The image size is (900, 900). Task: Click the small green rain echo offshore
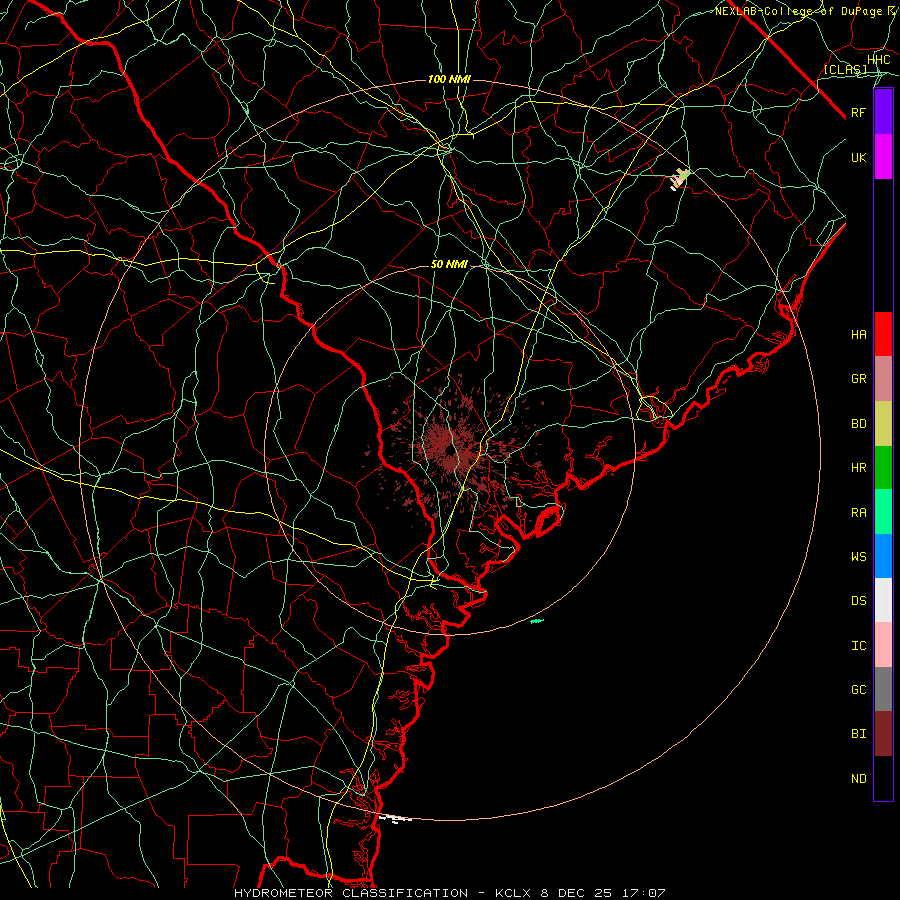pyautogui.click(x=537, y=621)
